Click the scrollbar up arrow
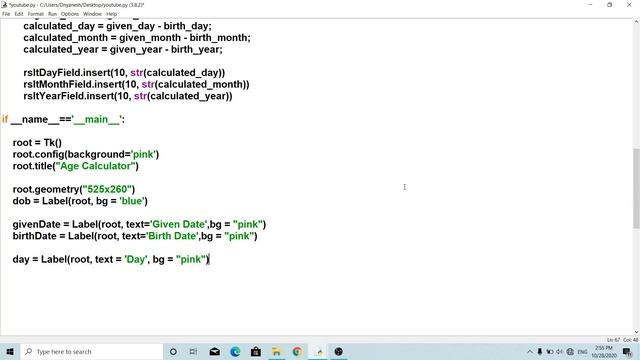640x360 pixels. pos(636,22)
